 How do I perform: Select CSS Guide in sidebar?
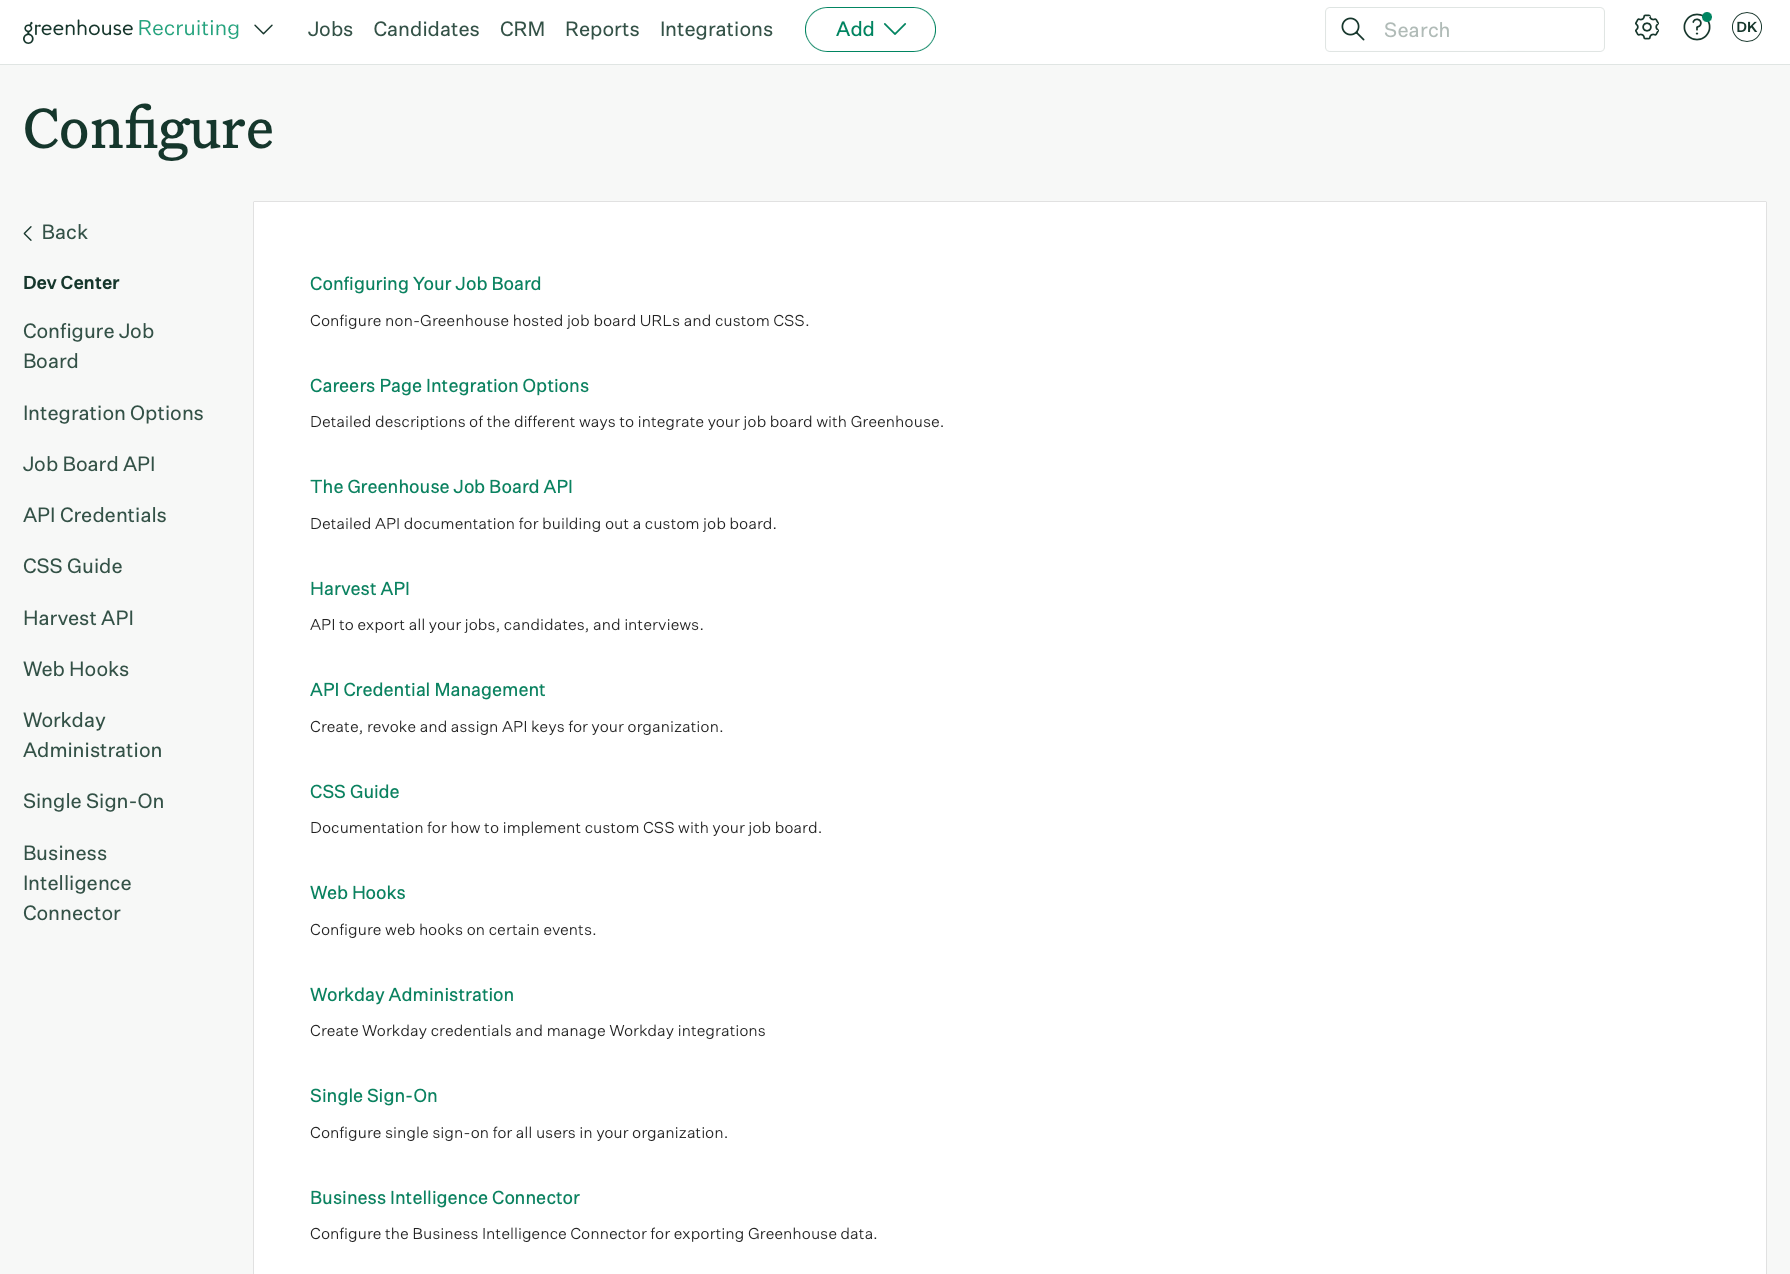[73, 566]
